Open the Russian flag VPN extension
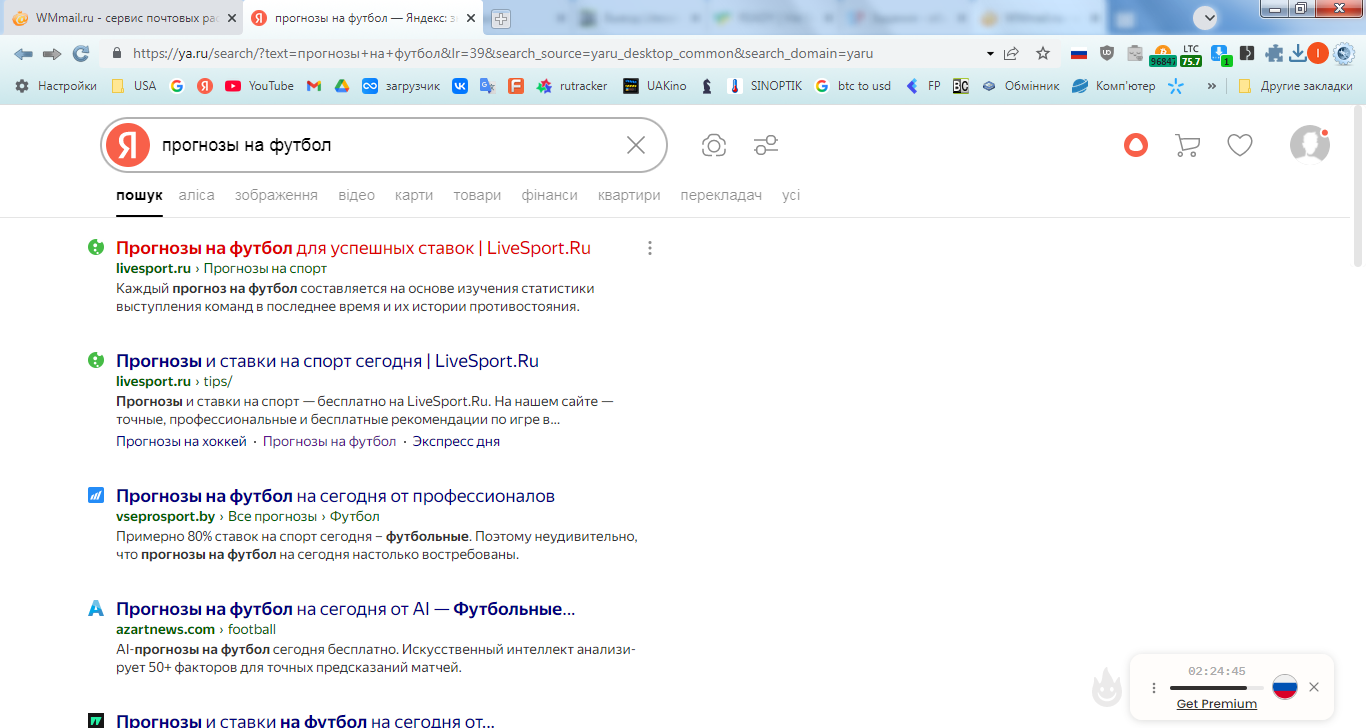 point(1079,54)
